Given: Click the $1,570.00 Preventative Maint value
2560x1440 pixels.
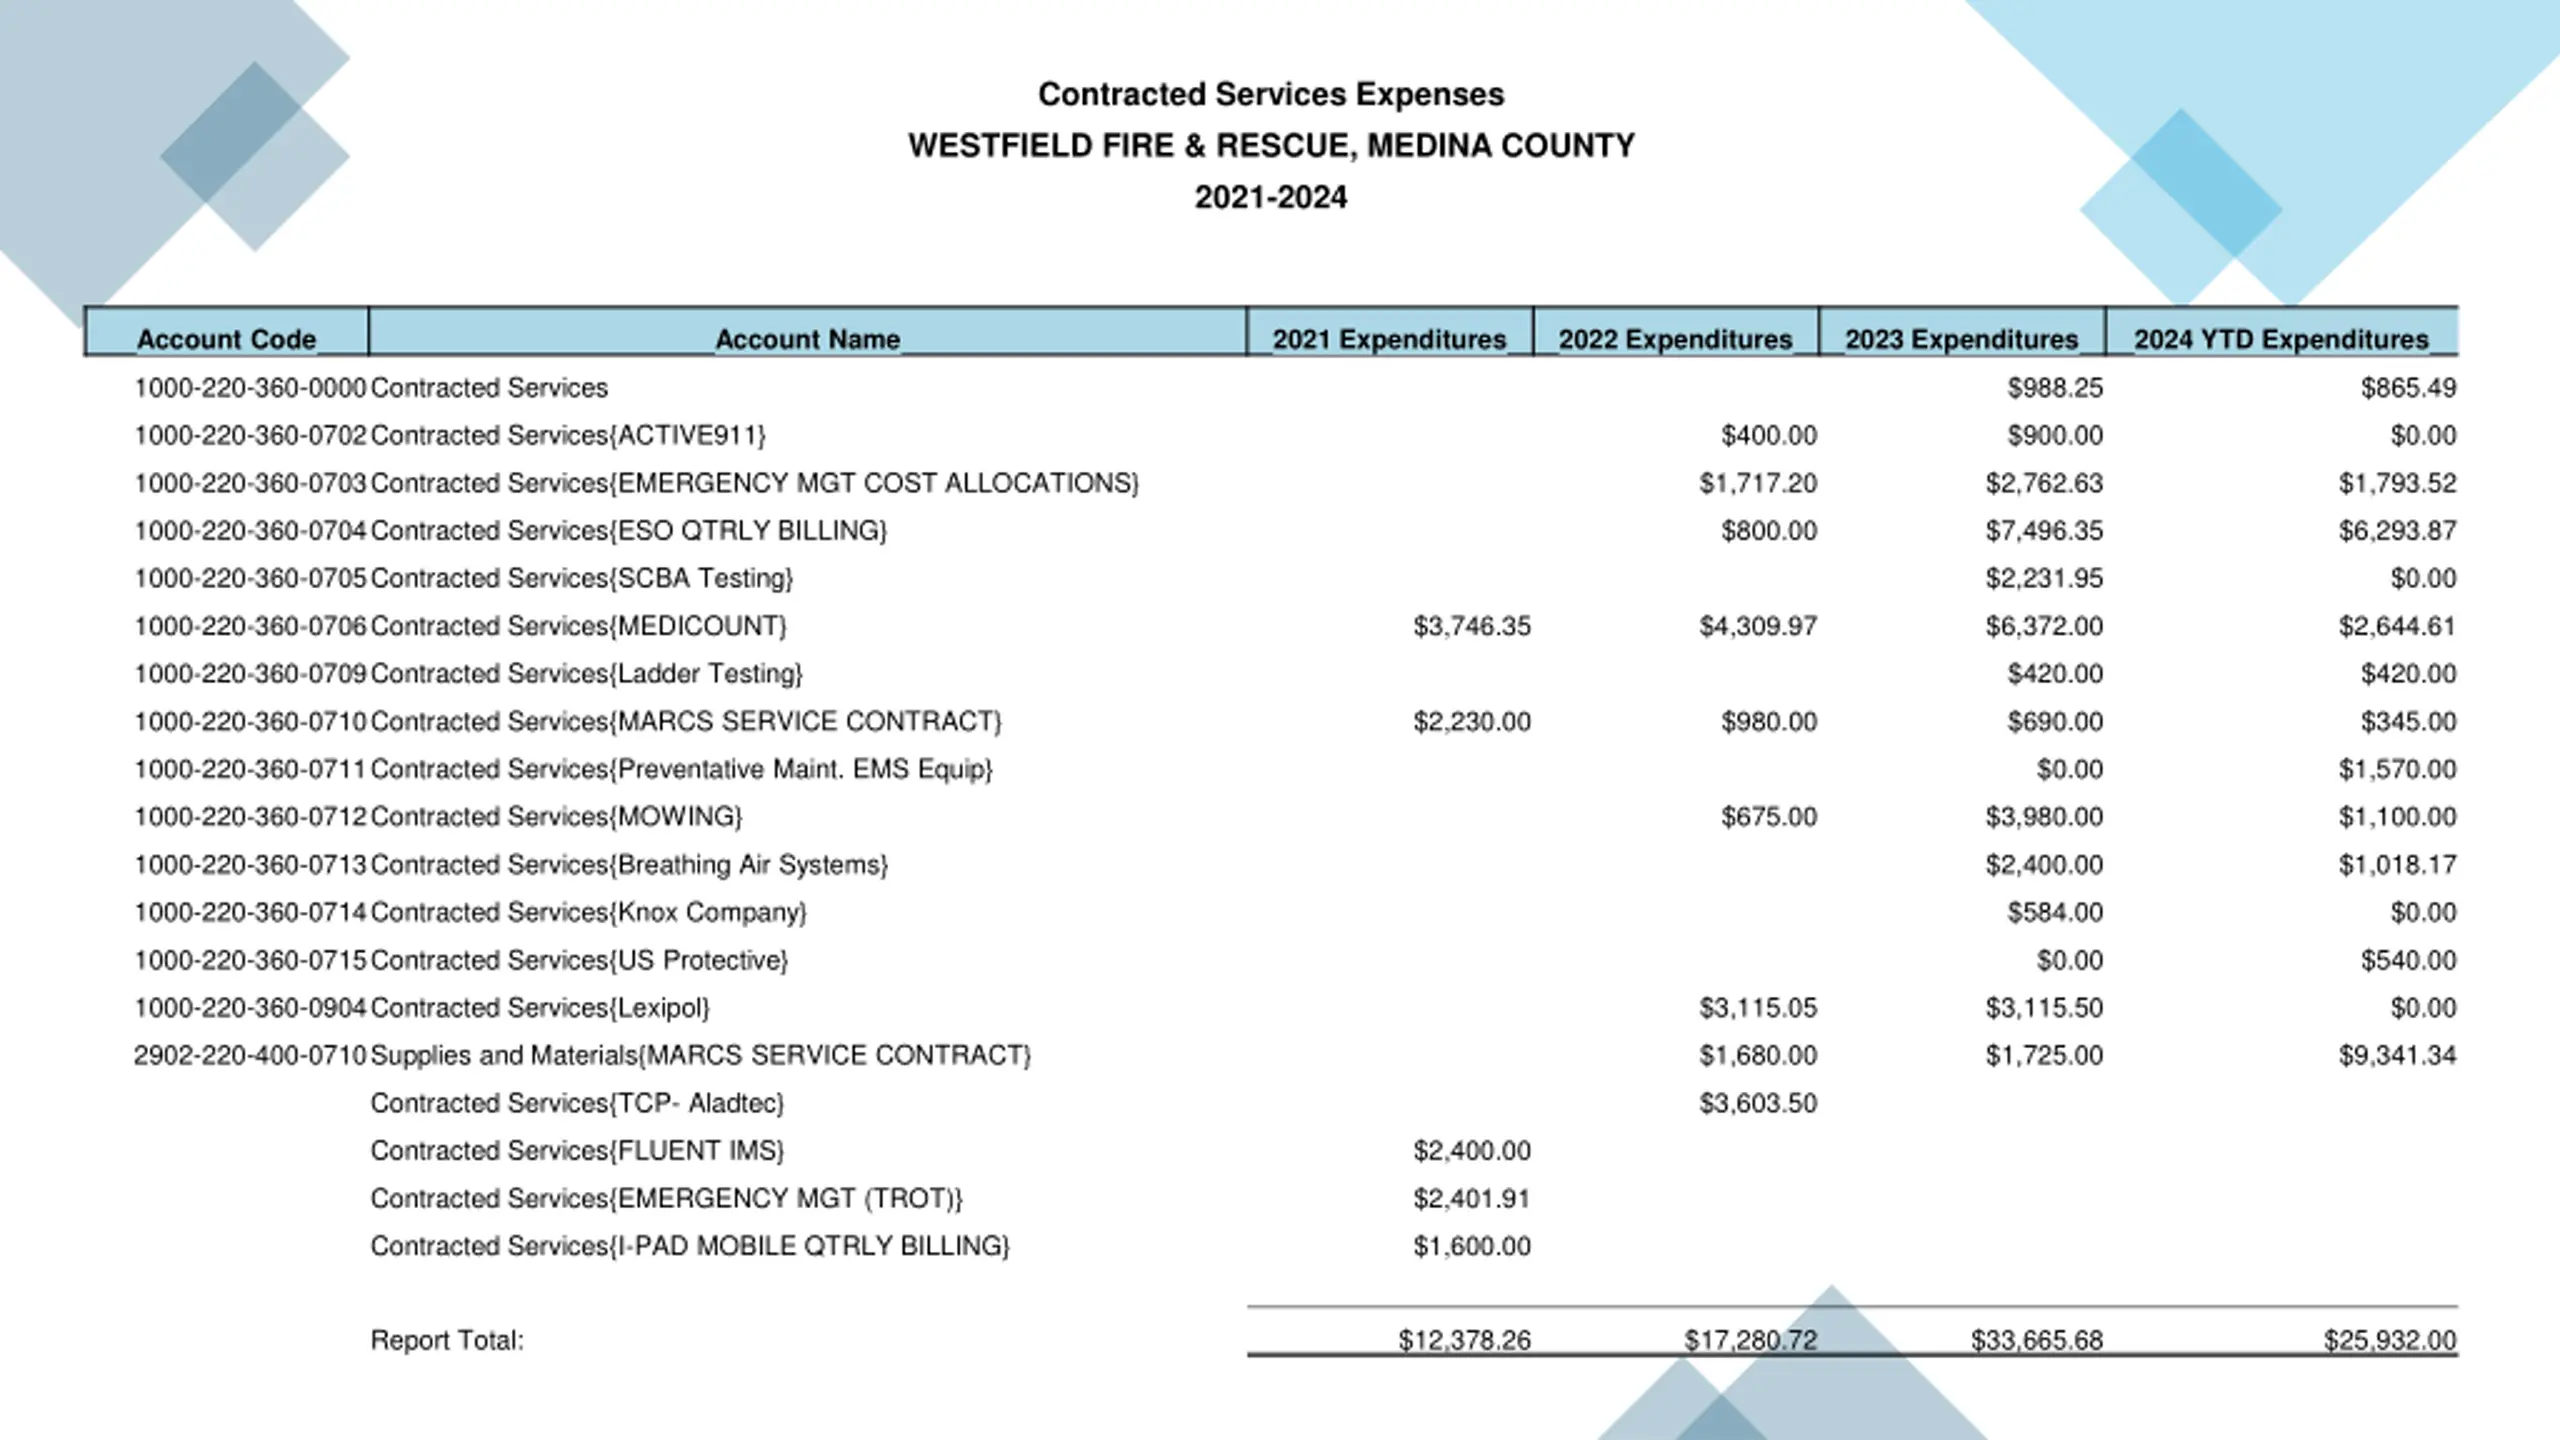Looking at the screenshot, I should (x=2397, y=770).
